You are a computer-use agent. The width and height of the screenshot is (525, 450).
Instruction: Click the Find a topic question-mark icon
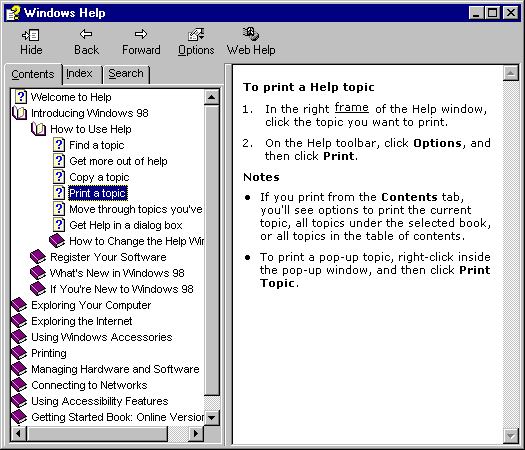(59, 145)
